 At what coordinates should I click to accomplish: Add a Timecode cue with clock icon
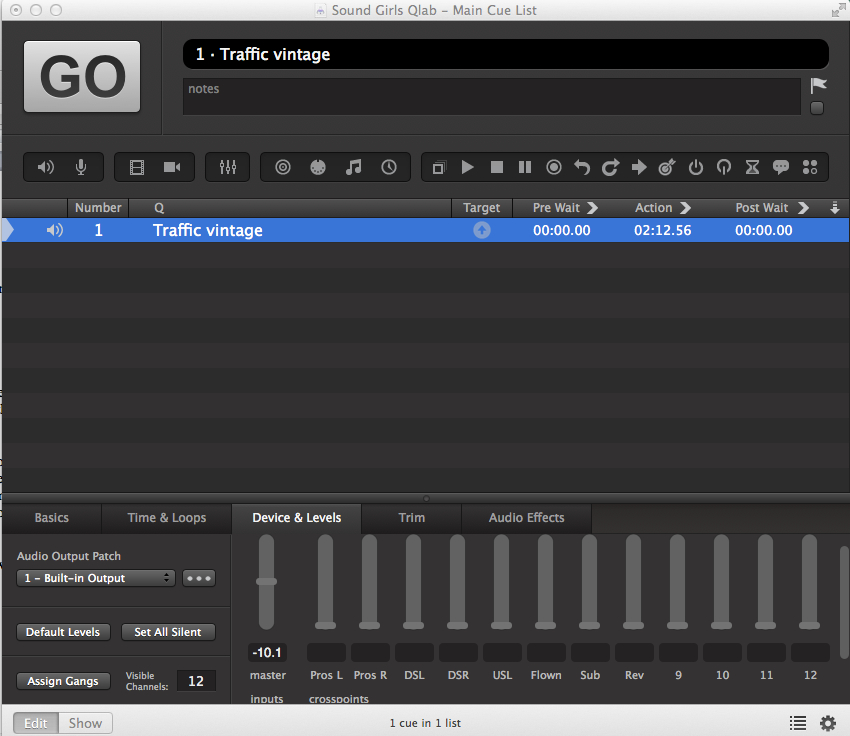pos(389,167)
